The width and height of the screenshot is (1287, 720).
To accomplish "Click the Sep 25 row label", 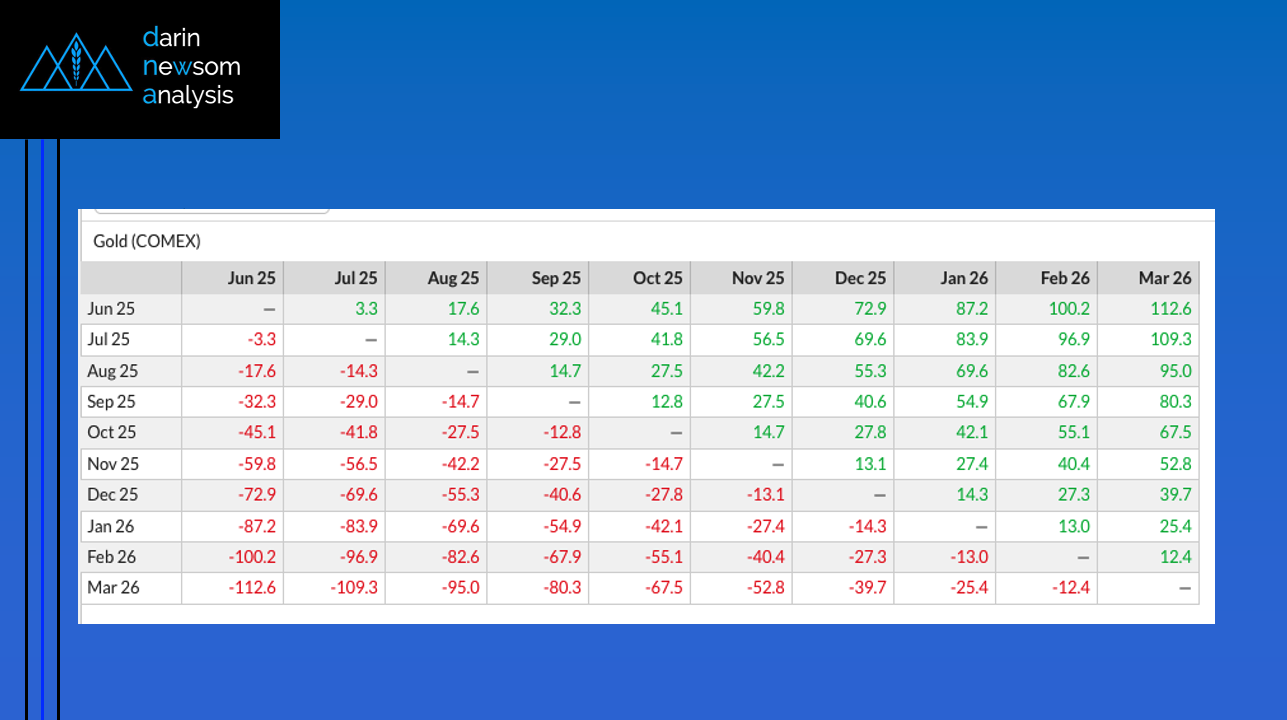I will tap(113, 402).
